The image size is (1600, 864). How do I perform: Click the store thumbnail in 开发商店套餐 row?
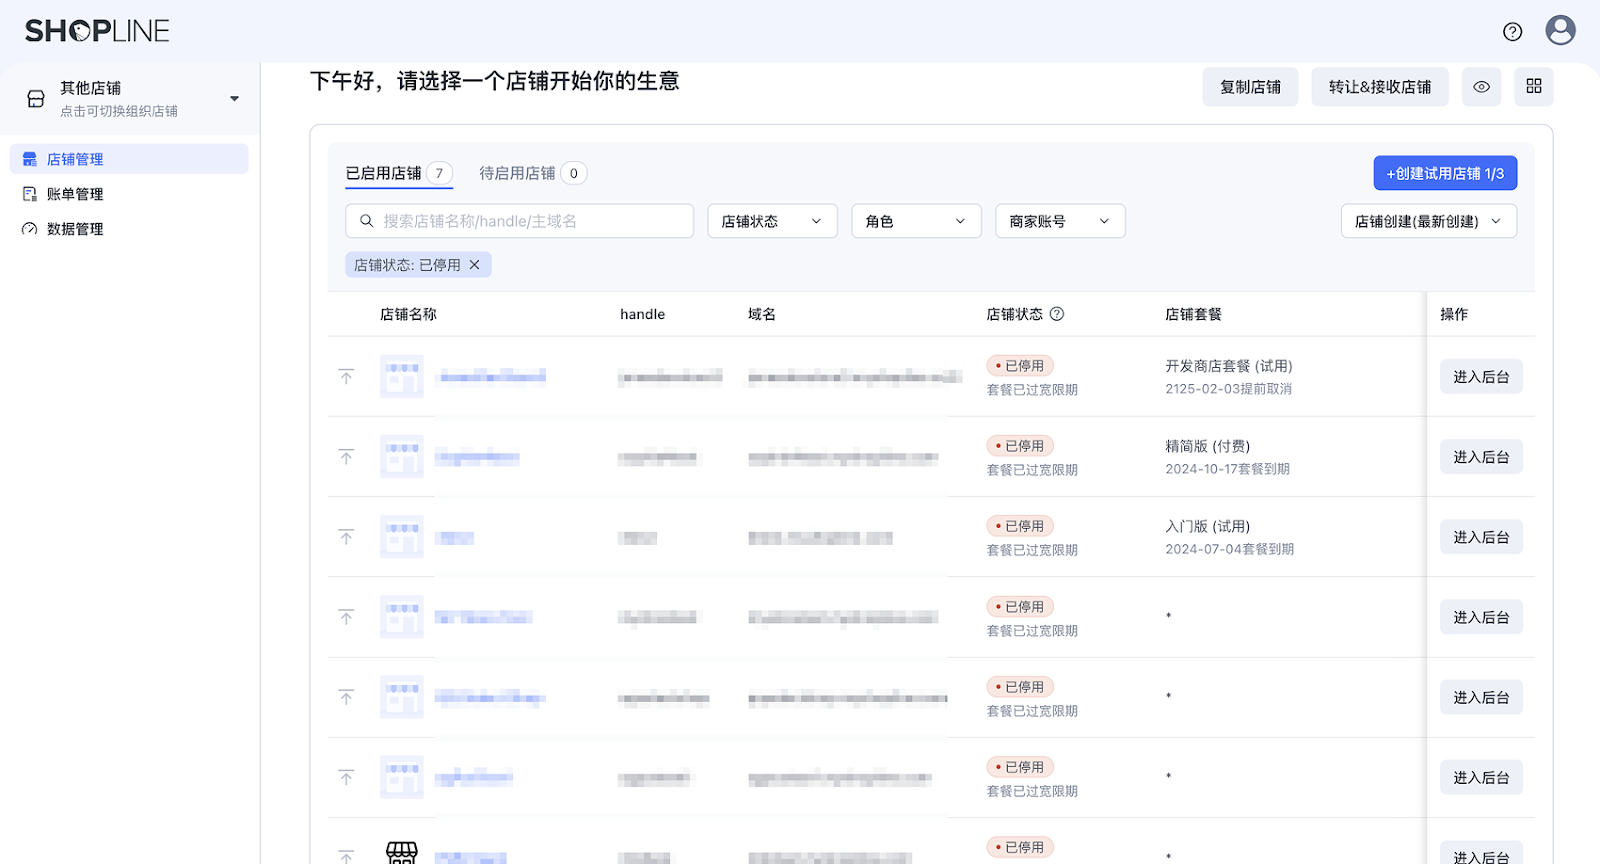point(402,377)
